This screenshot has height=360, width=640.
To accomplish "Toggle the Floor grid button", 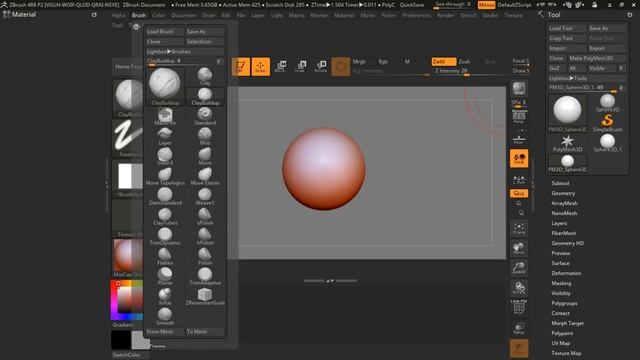I will (x=519, y=140).
